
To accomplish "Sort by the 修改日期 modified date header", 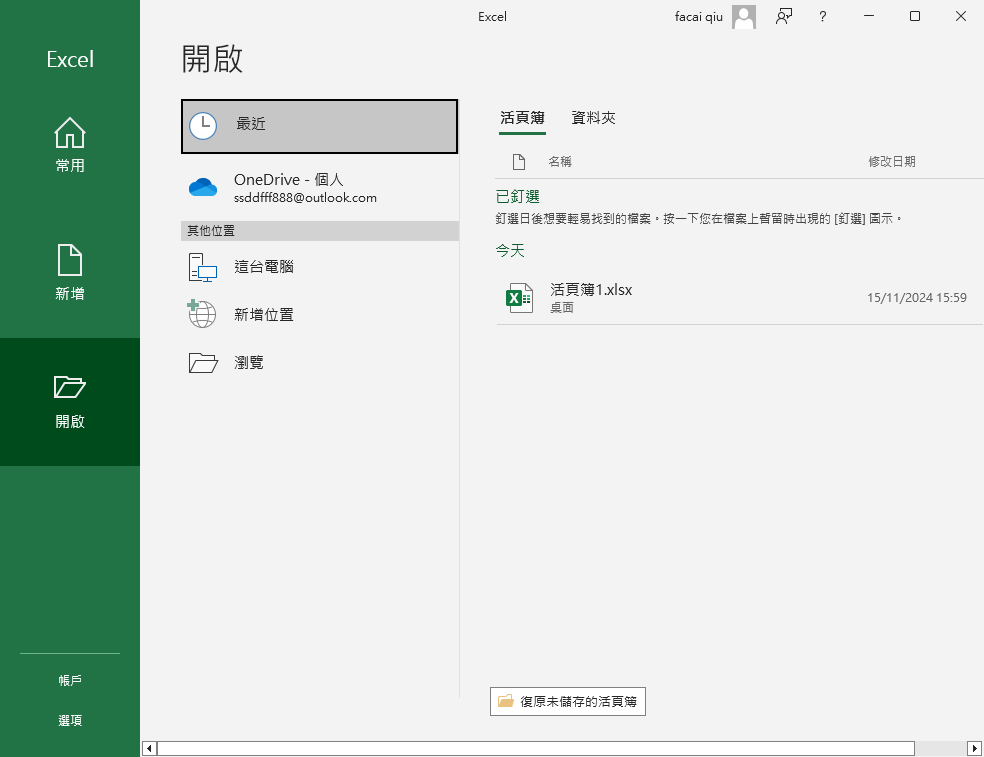I will [x=892, y=162].
